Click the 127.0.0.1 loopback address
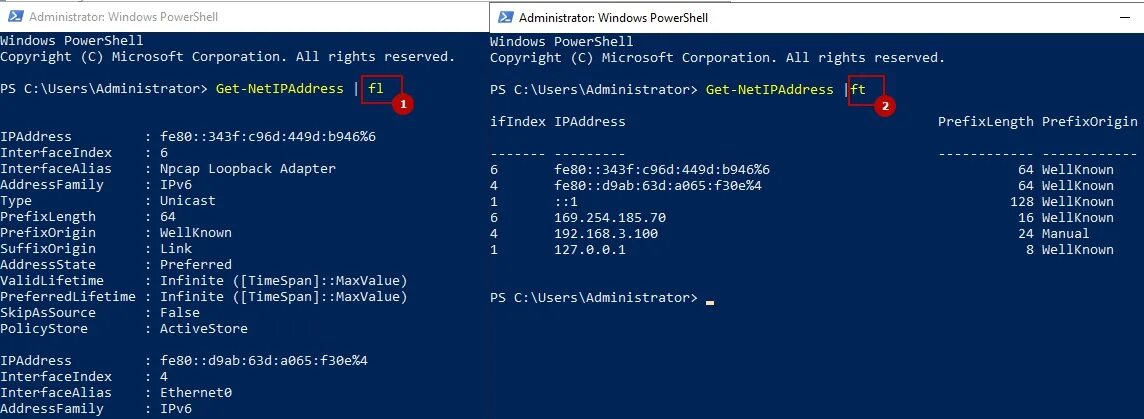Image resolution: width=1144 pixels, height=419 pixels. point(590,250)
